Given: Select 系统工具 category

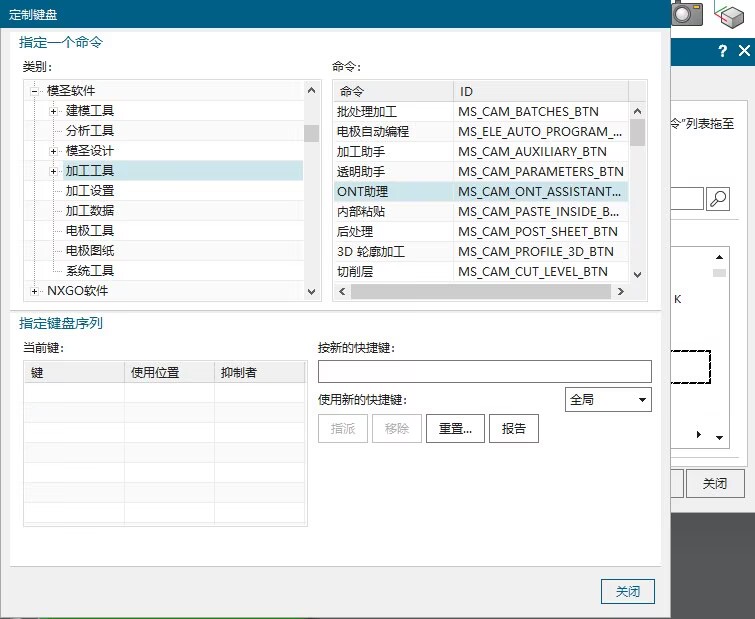Looking at the screenshot, I should click(90, 271).
